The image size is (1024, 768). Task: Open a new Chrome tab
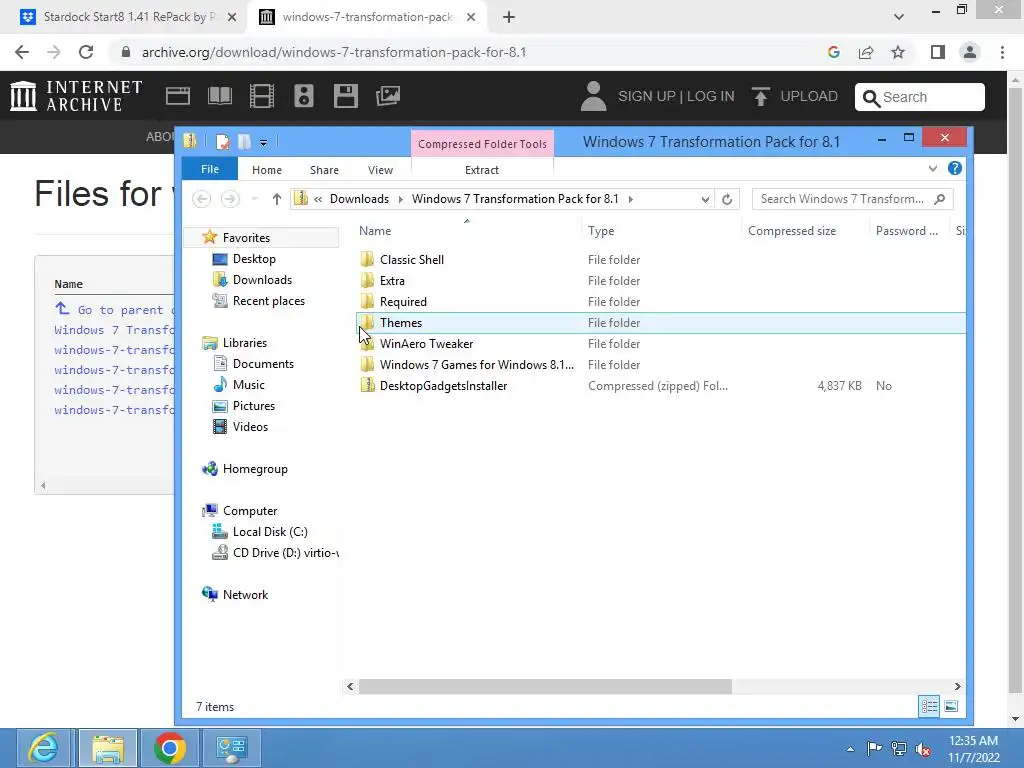[x=509, y=17]
